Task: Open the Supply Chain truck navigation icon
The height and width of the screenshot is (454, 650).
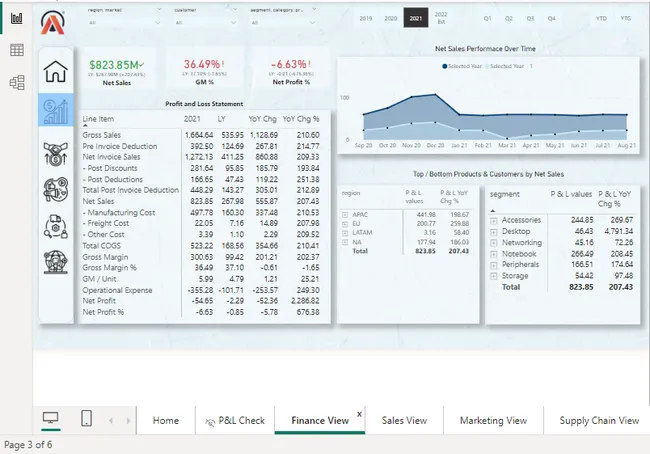Action: [x=56, y=226]
